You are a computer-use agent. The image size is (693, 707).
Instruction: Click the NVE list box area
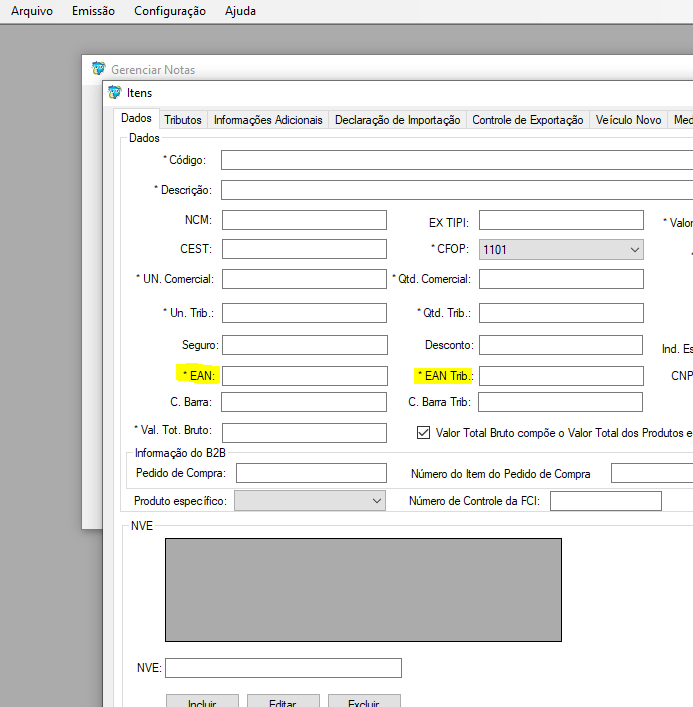363,589
